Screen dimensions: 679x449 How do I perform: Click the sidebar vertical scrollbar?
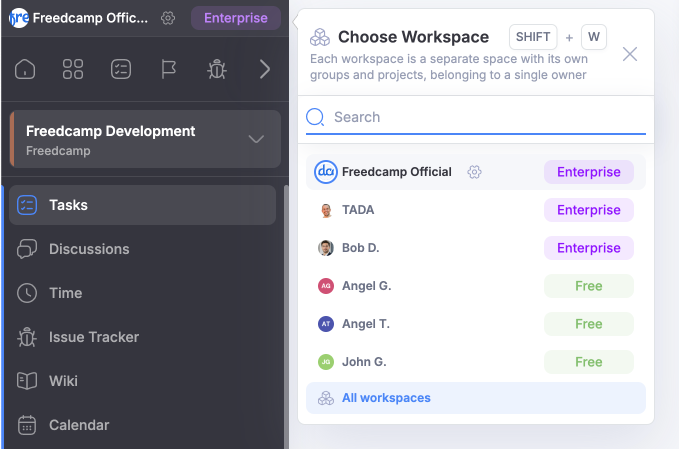[x=286, y=317]
